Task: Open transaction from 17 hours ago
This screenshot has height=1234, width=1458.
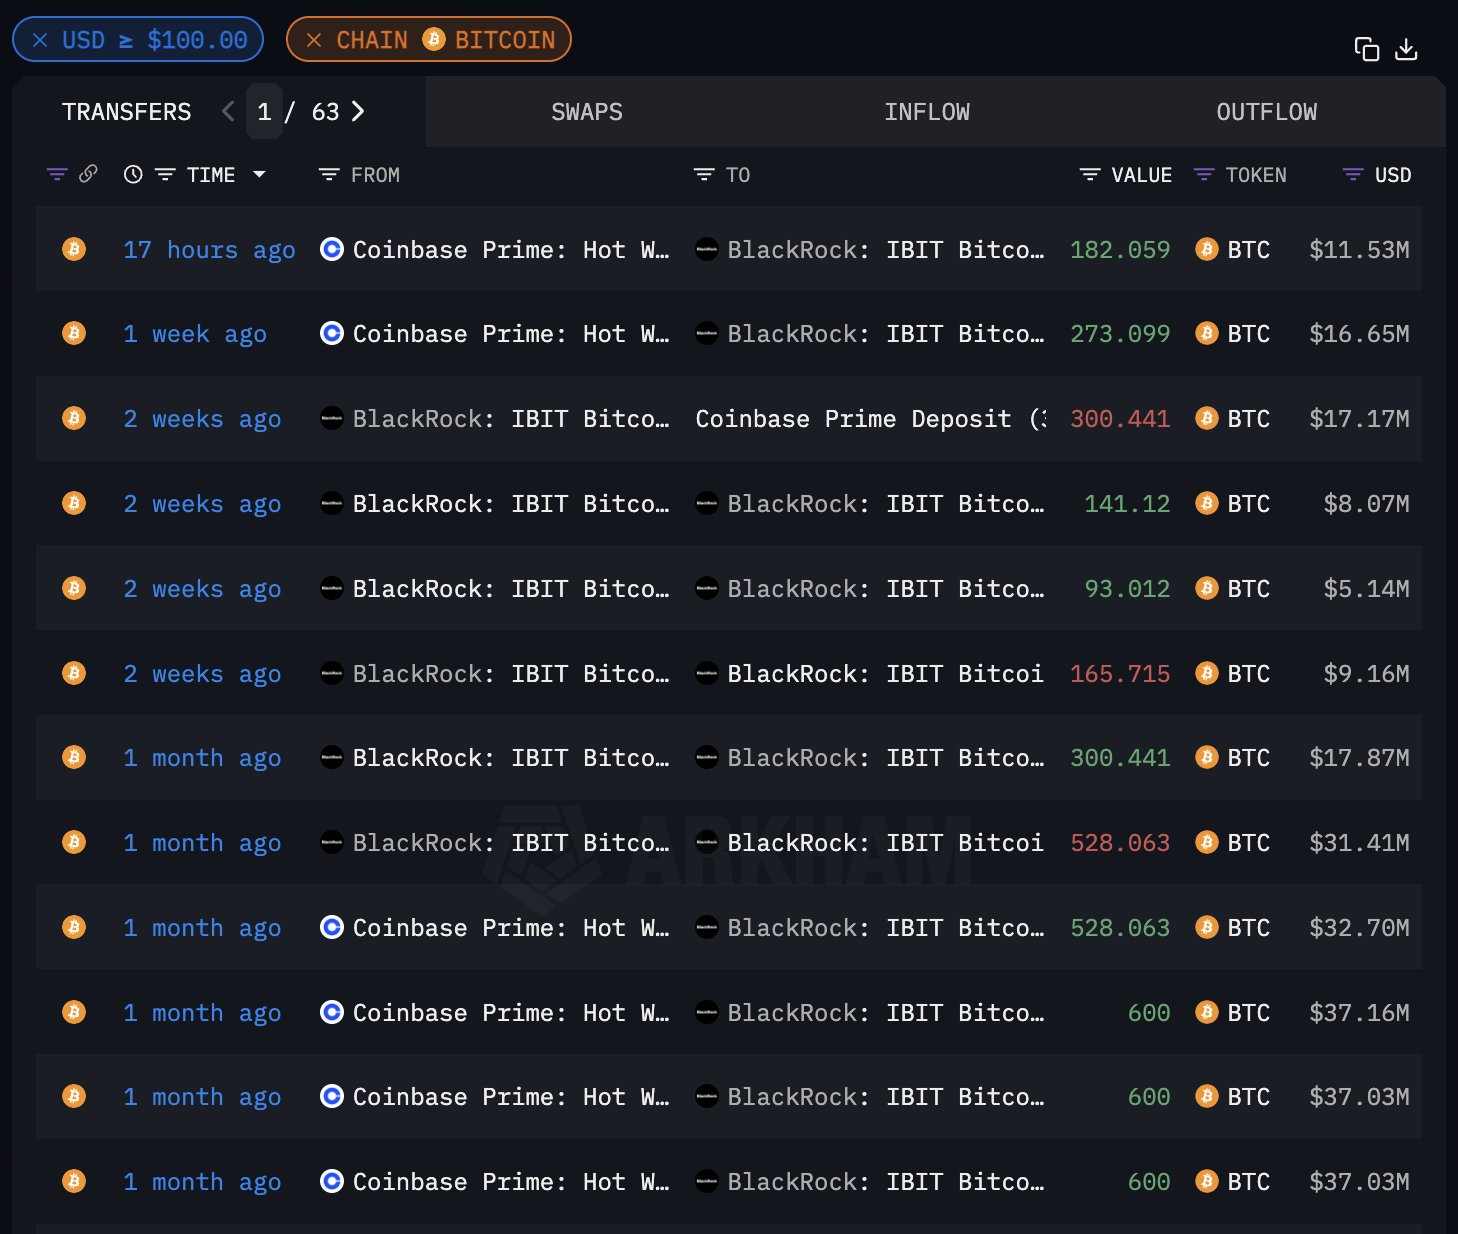Action: [x=209, y=249]
